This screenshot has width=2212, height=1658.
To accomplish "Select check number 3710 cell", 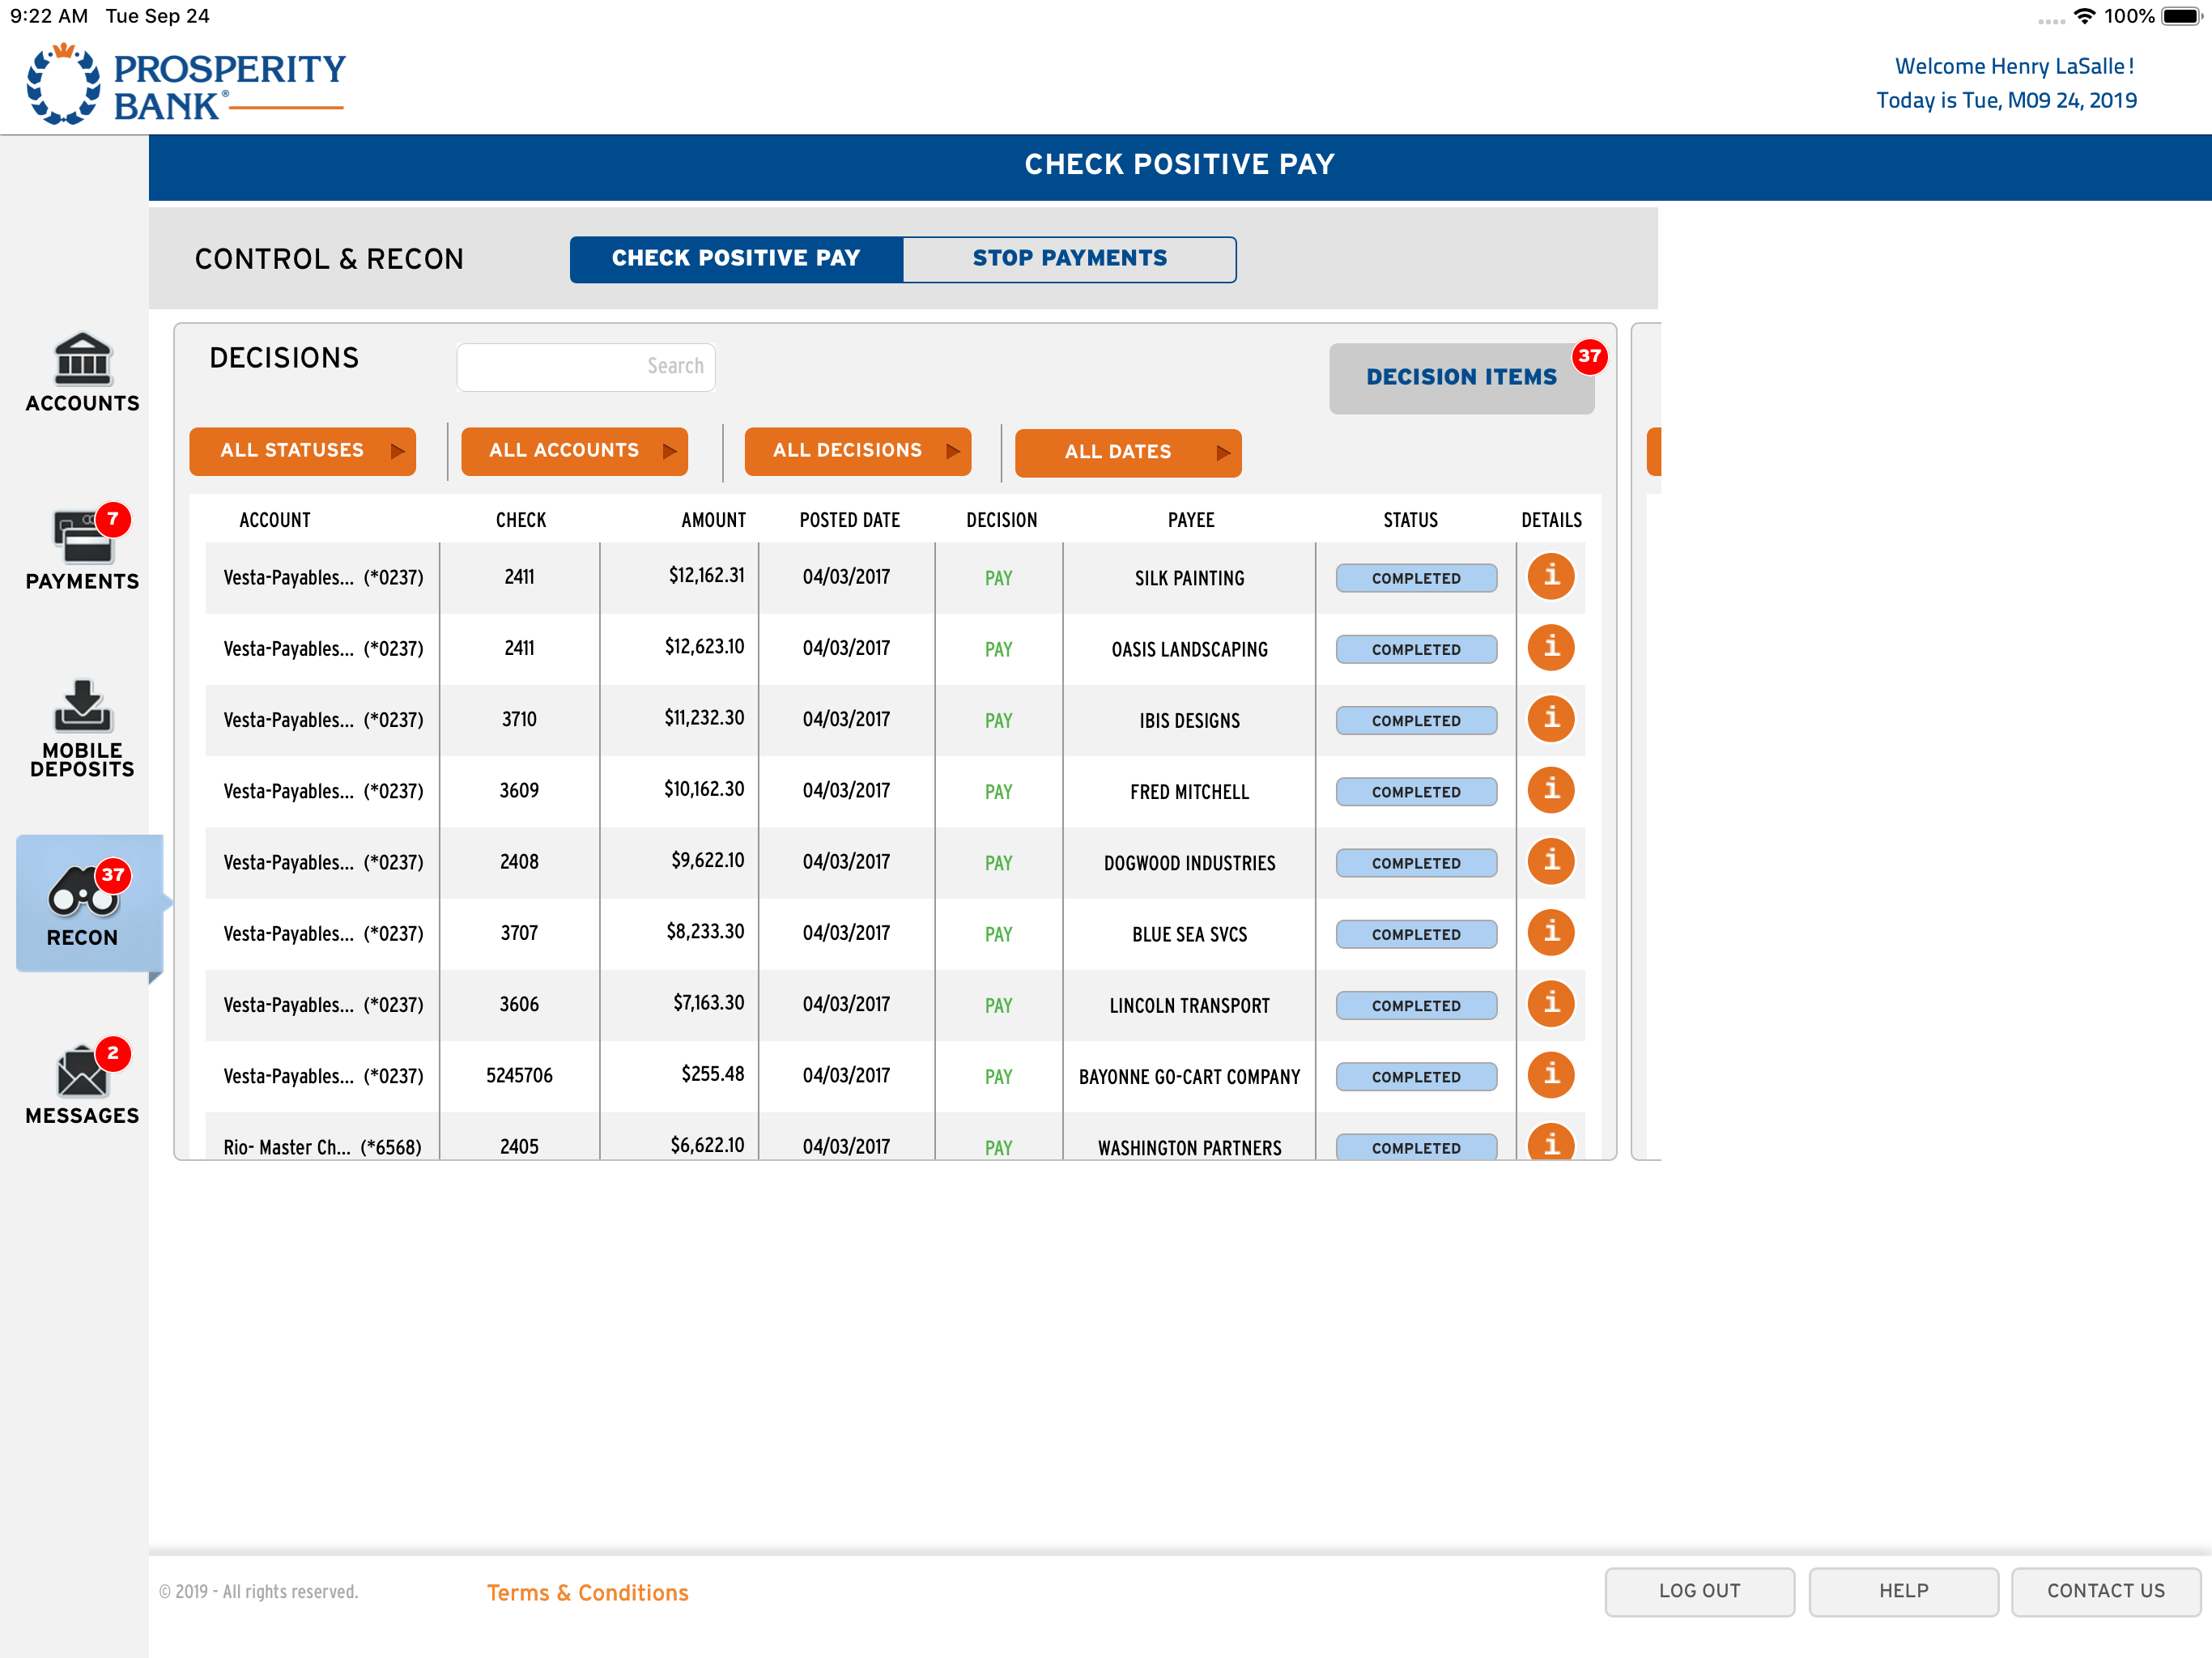I will [x=519, y=719].
